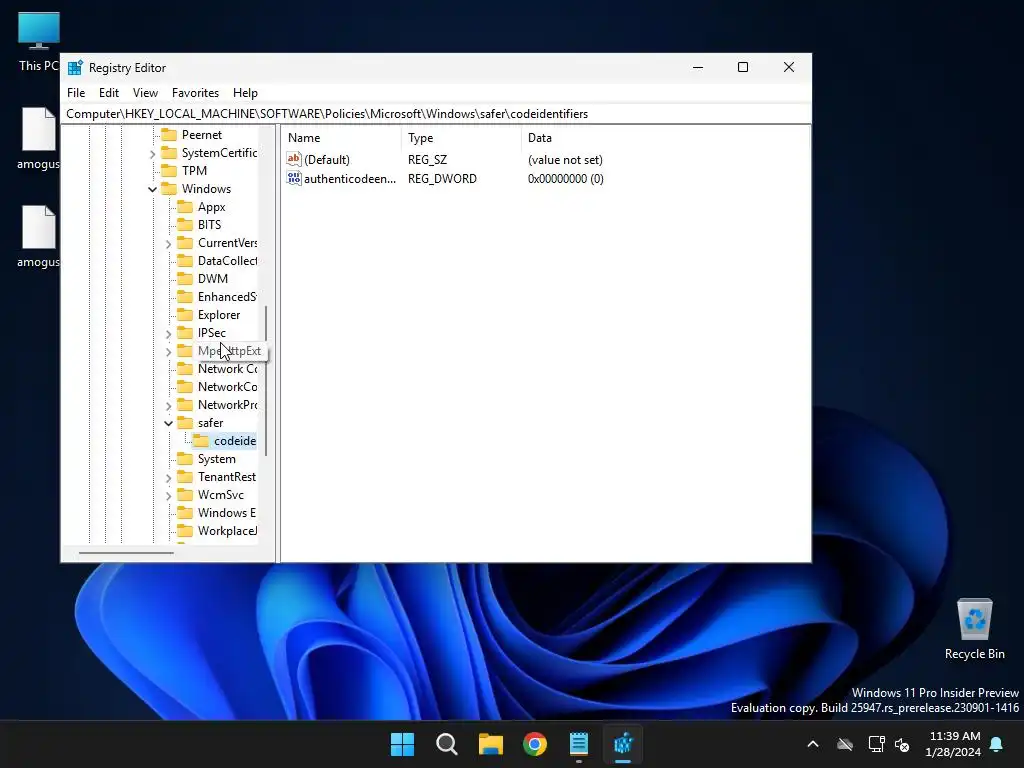Image resolution: width=1024 pixels, height=768 pixels.
Task: Open the View menu
Action: 145,93
